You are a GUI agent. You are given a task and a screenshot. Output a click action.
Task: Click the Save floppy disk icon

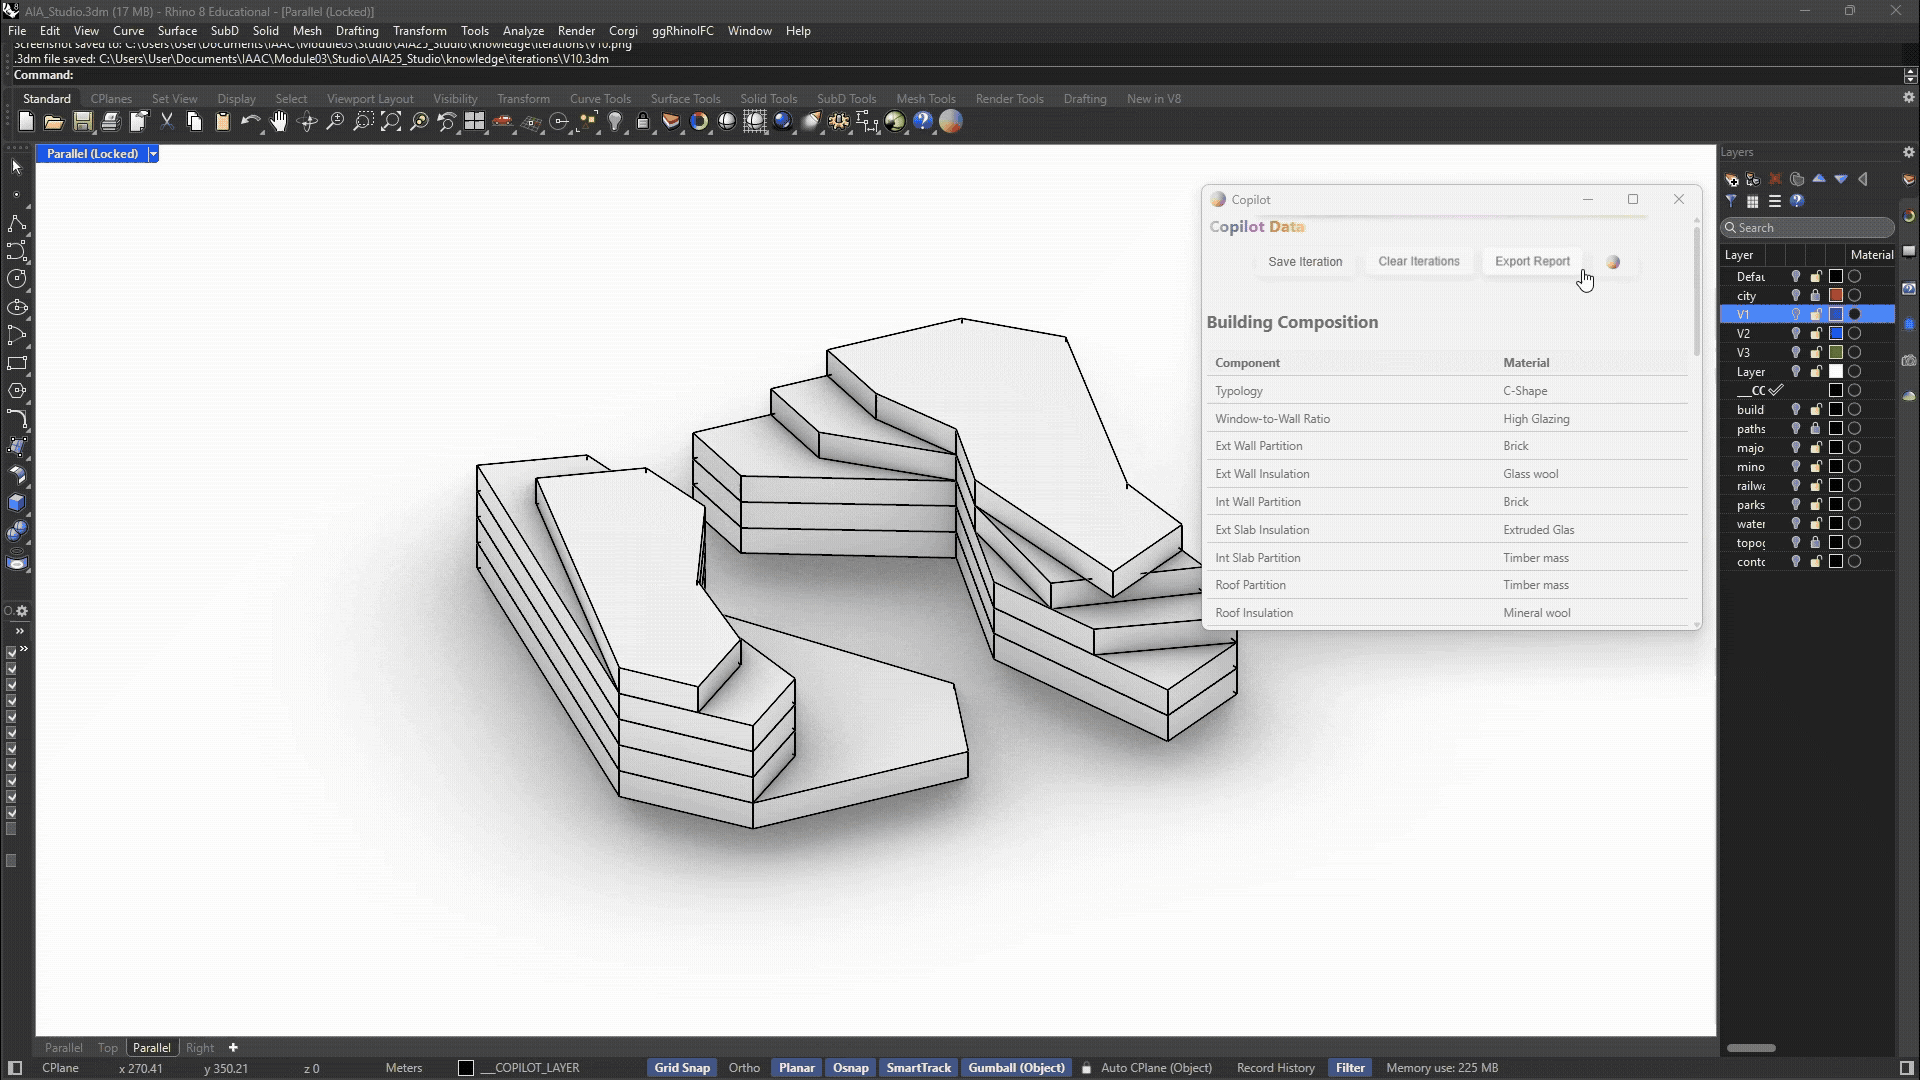click(x=83, y=122)
